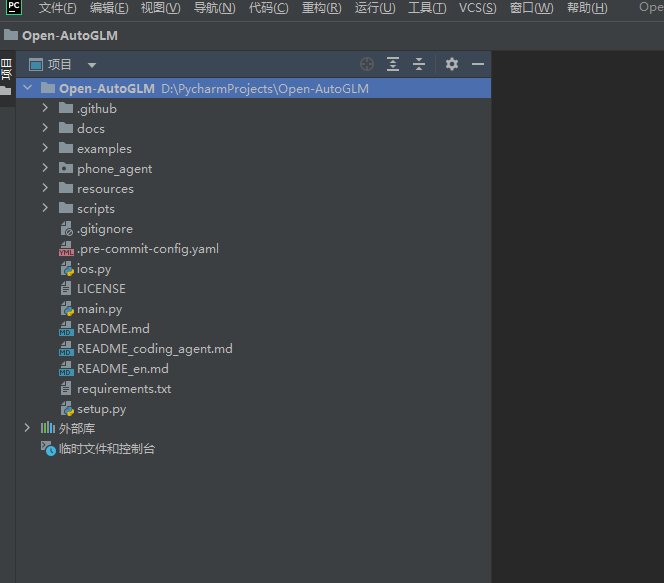Screen dimensions: 664x583
Task: Select requirements.txt file
Action: tap(123, 389)
